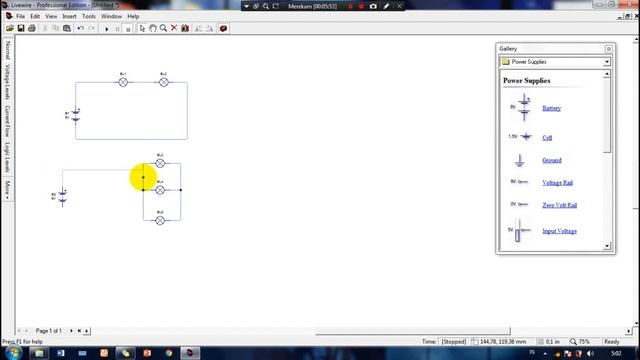Select the Ground symbol thumbnail in Gallery

(x=519, y=160)
